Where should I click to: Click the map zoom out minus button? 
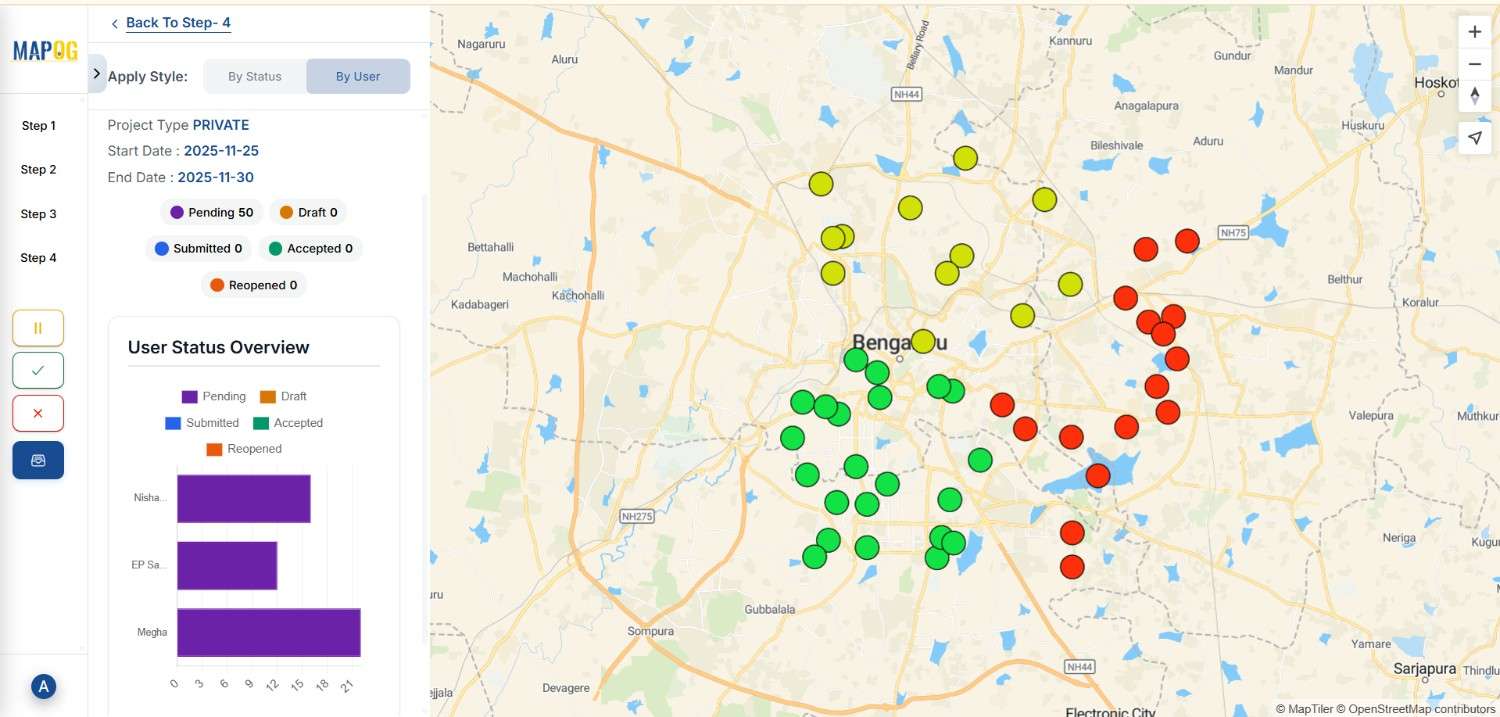[x=1474, y=65]
